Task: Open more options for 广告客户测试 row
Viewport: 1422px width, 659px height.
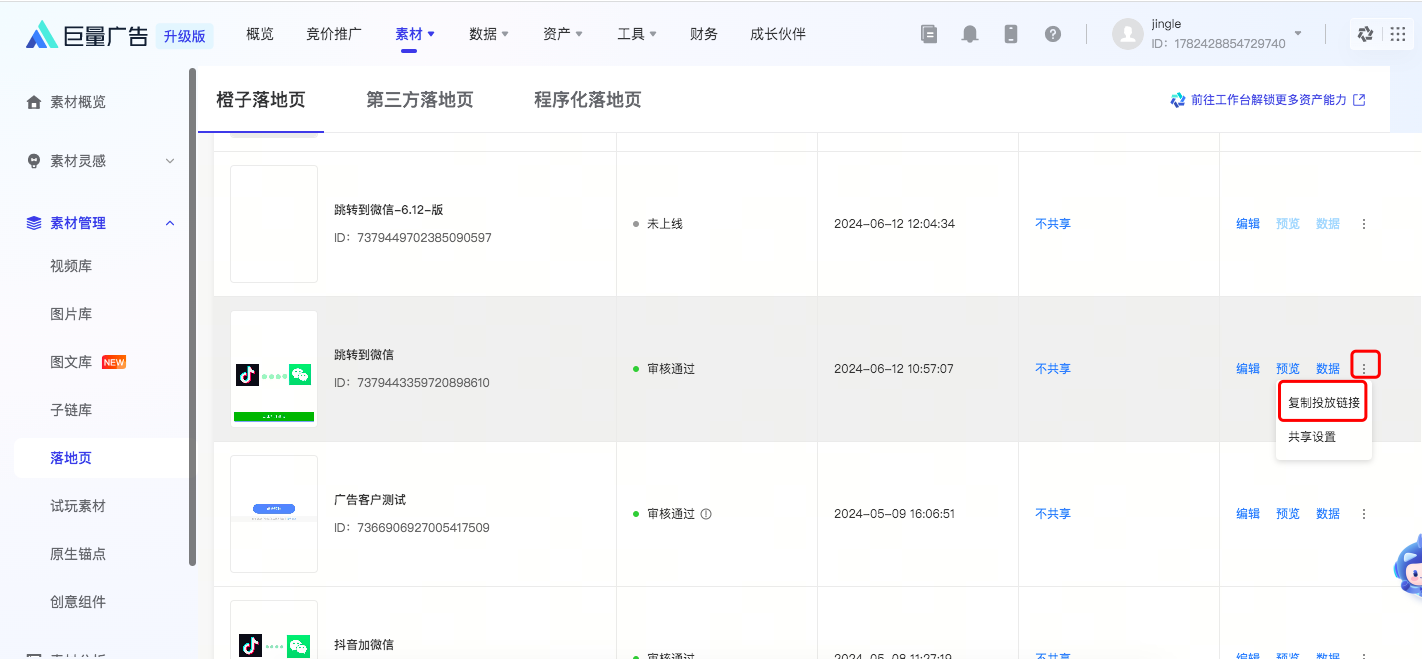Action: [x=1364, y=514]
